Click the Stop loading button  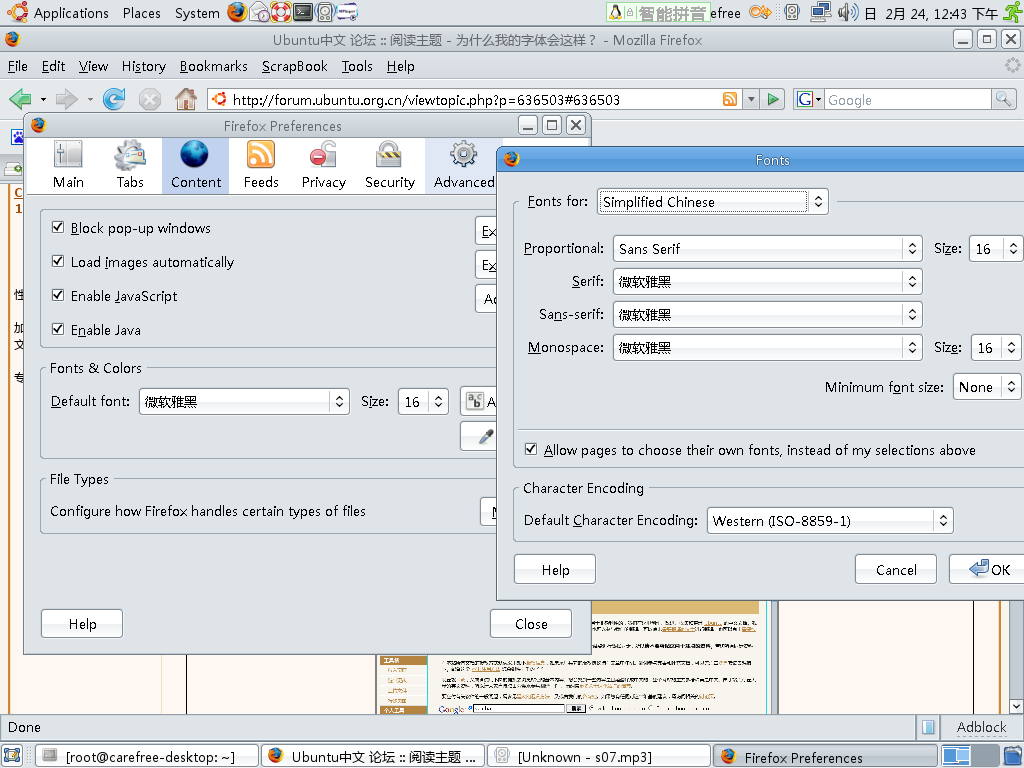(x=150, y=99)
